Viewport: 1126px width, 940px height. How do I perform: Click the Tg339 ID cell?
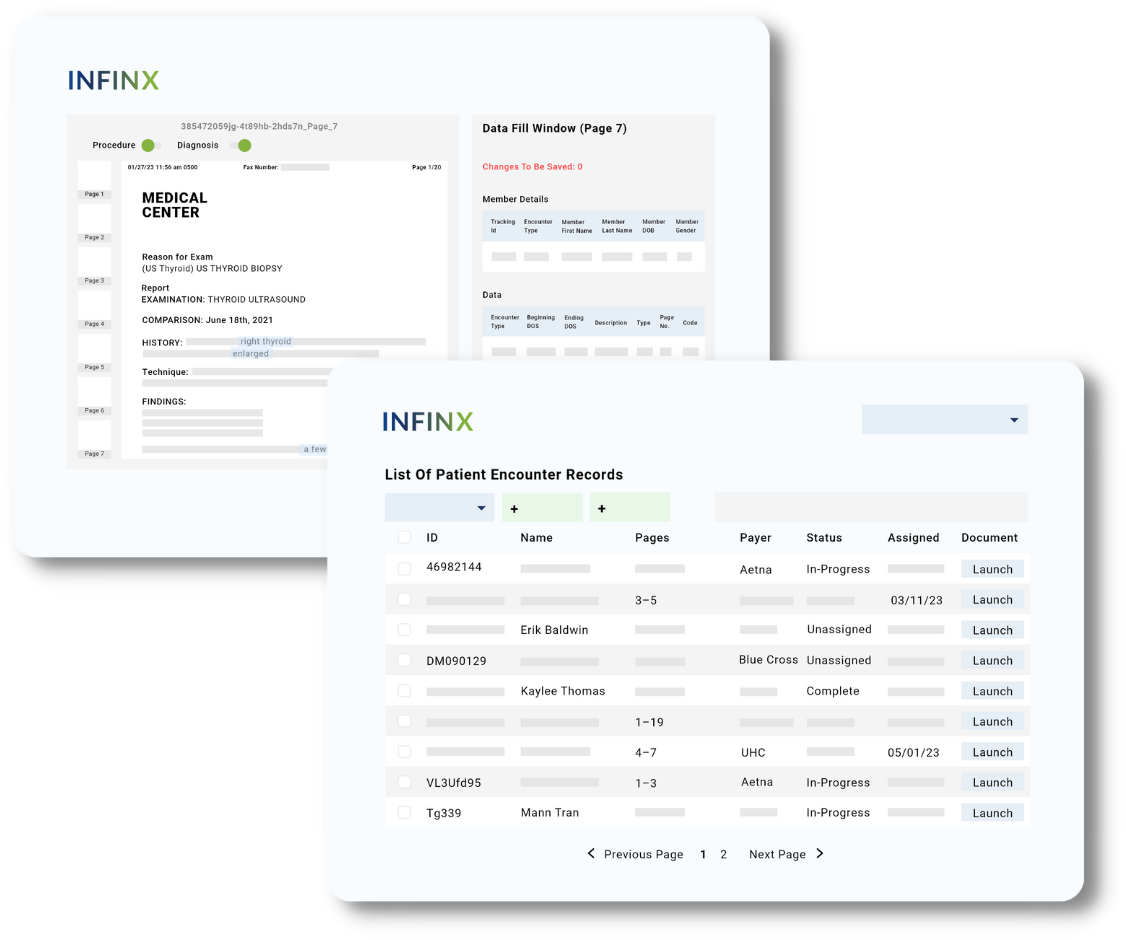click(x=444, y=813)
